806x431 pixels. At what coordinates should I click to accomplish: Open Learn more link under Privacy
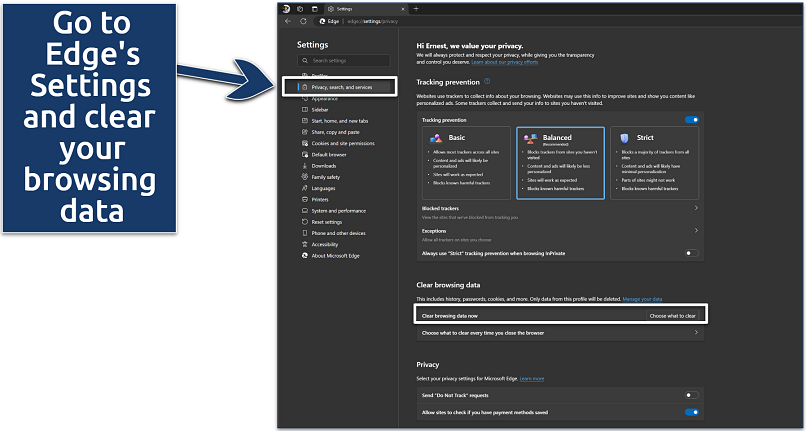(x=532, y=379)
